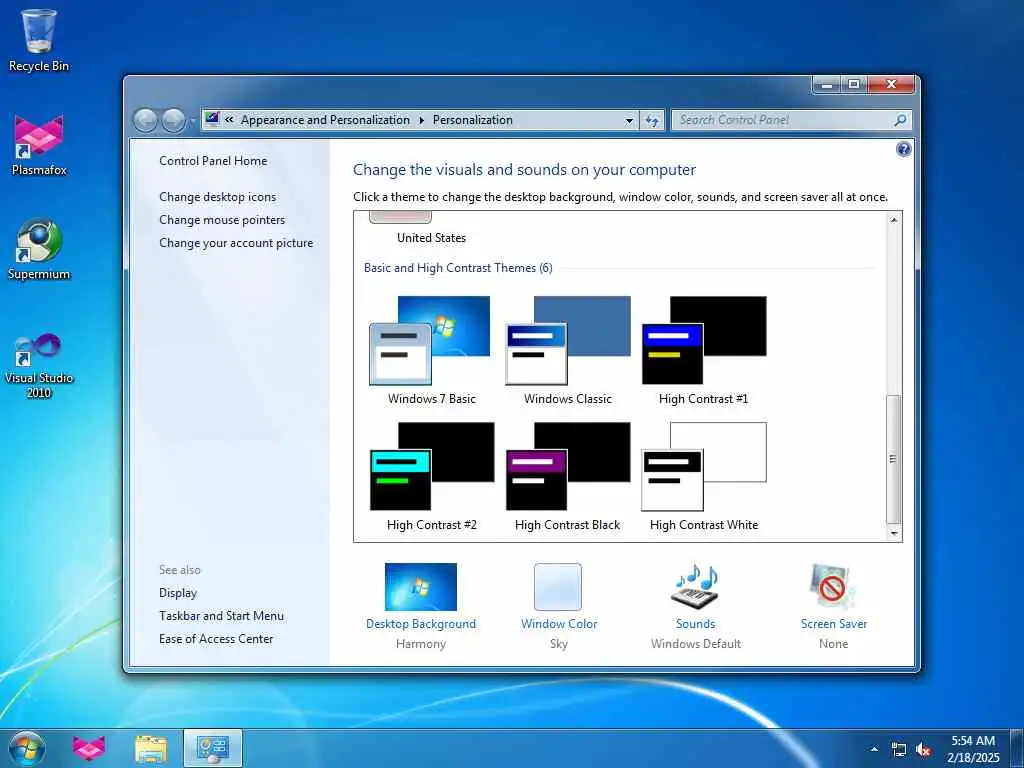This screenshot has height=768, width=1024.
Task: Open Change mouse pointers link
Action: 222,219
